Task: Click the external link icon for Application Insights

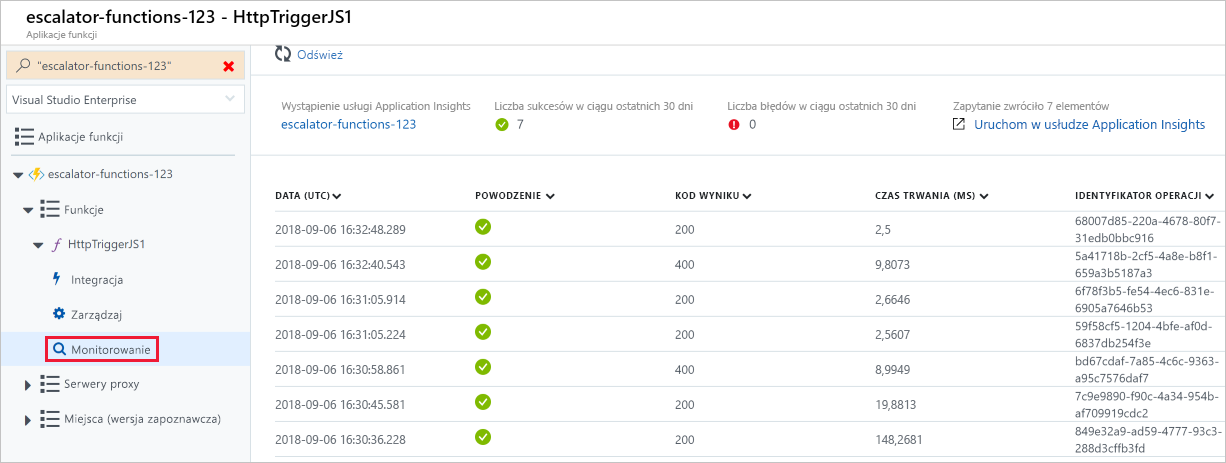Action: [x=958, y=125]
